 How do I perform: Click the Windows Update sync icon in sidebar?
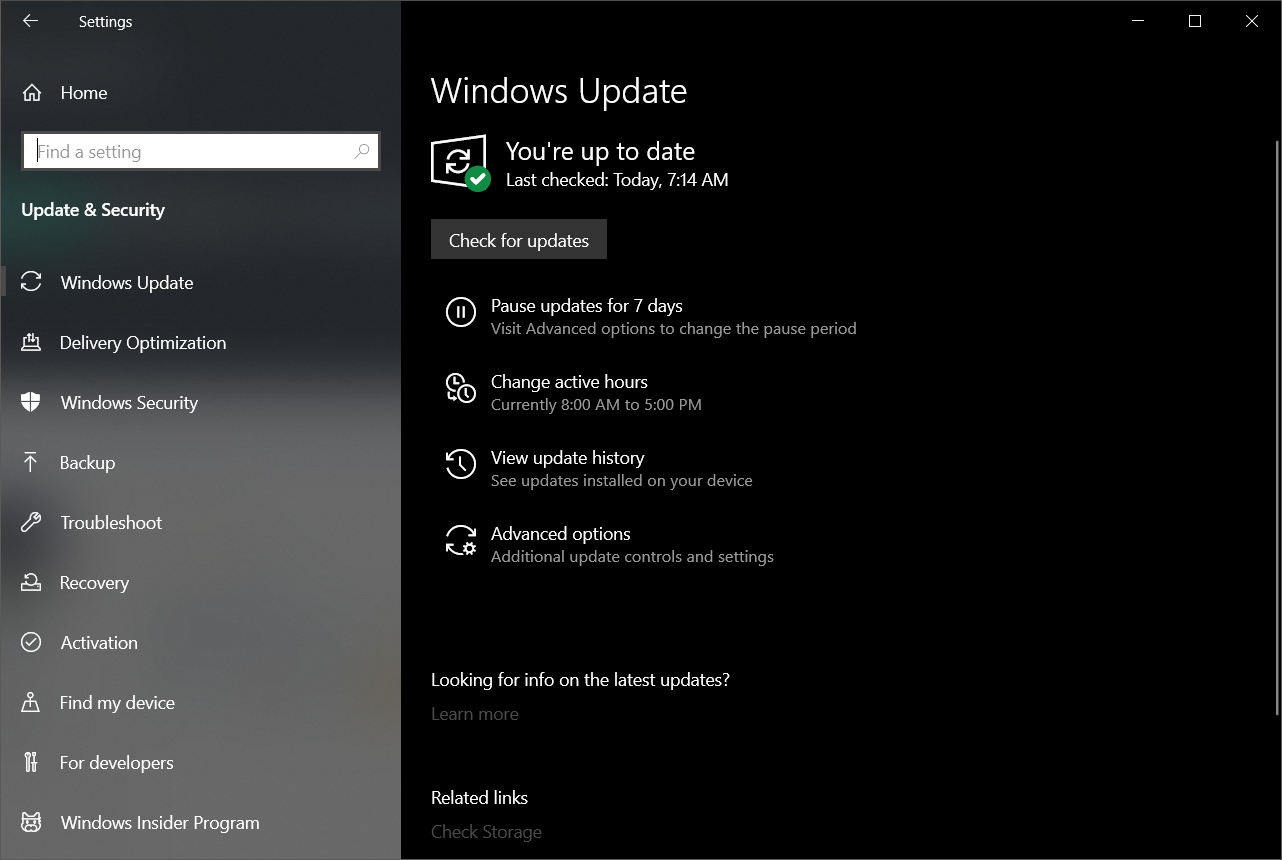click(31, 282)
